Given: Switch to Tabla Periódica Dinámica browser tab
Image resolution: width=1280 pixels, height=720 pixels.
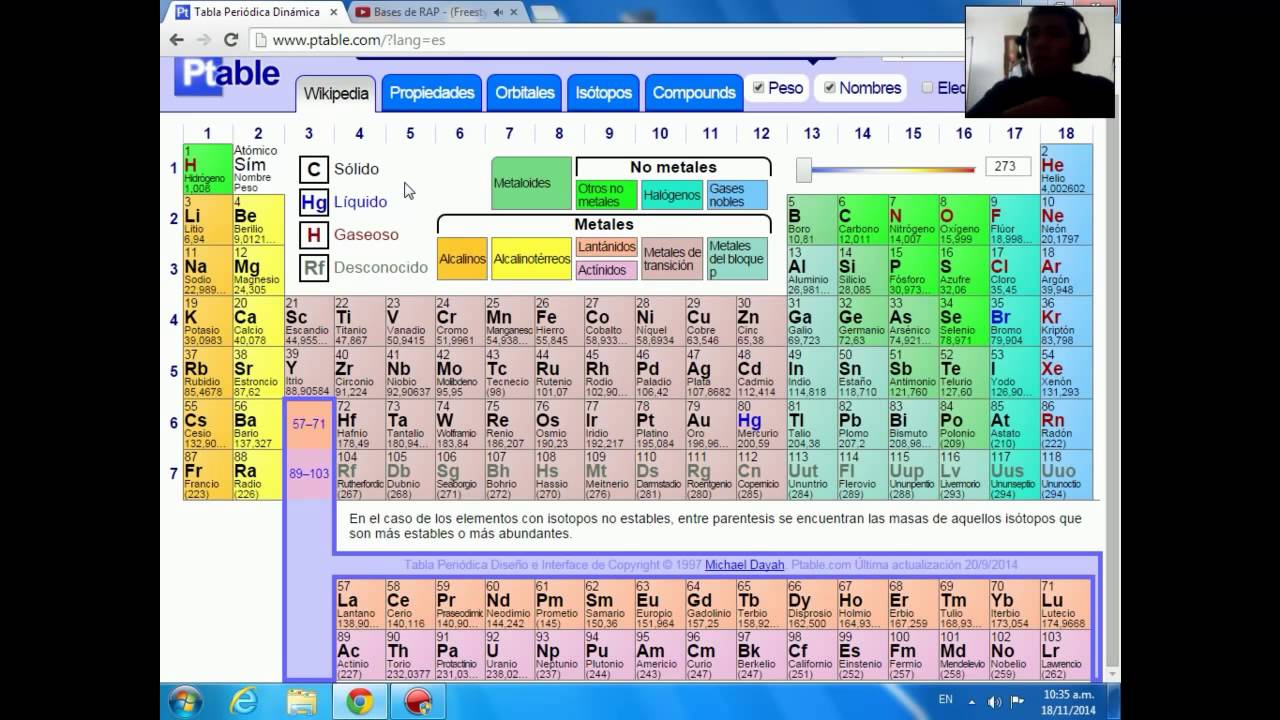Looking at the screenshot, I should (257, 13).
